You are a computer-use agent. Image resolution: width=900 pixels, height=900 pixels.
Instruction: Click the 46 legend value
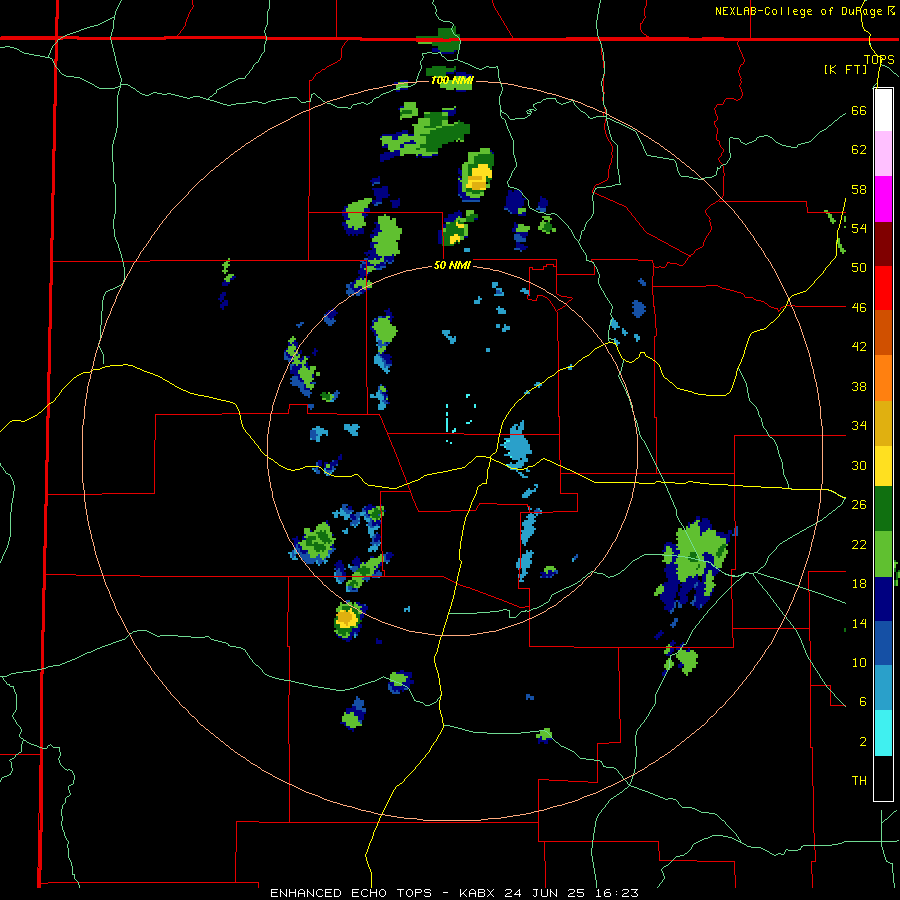(859, 308)
